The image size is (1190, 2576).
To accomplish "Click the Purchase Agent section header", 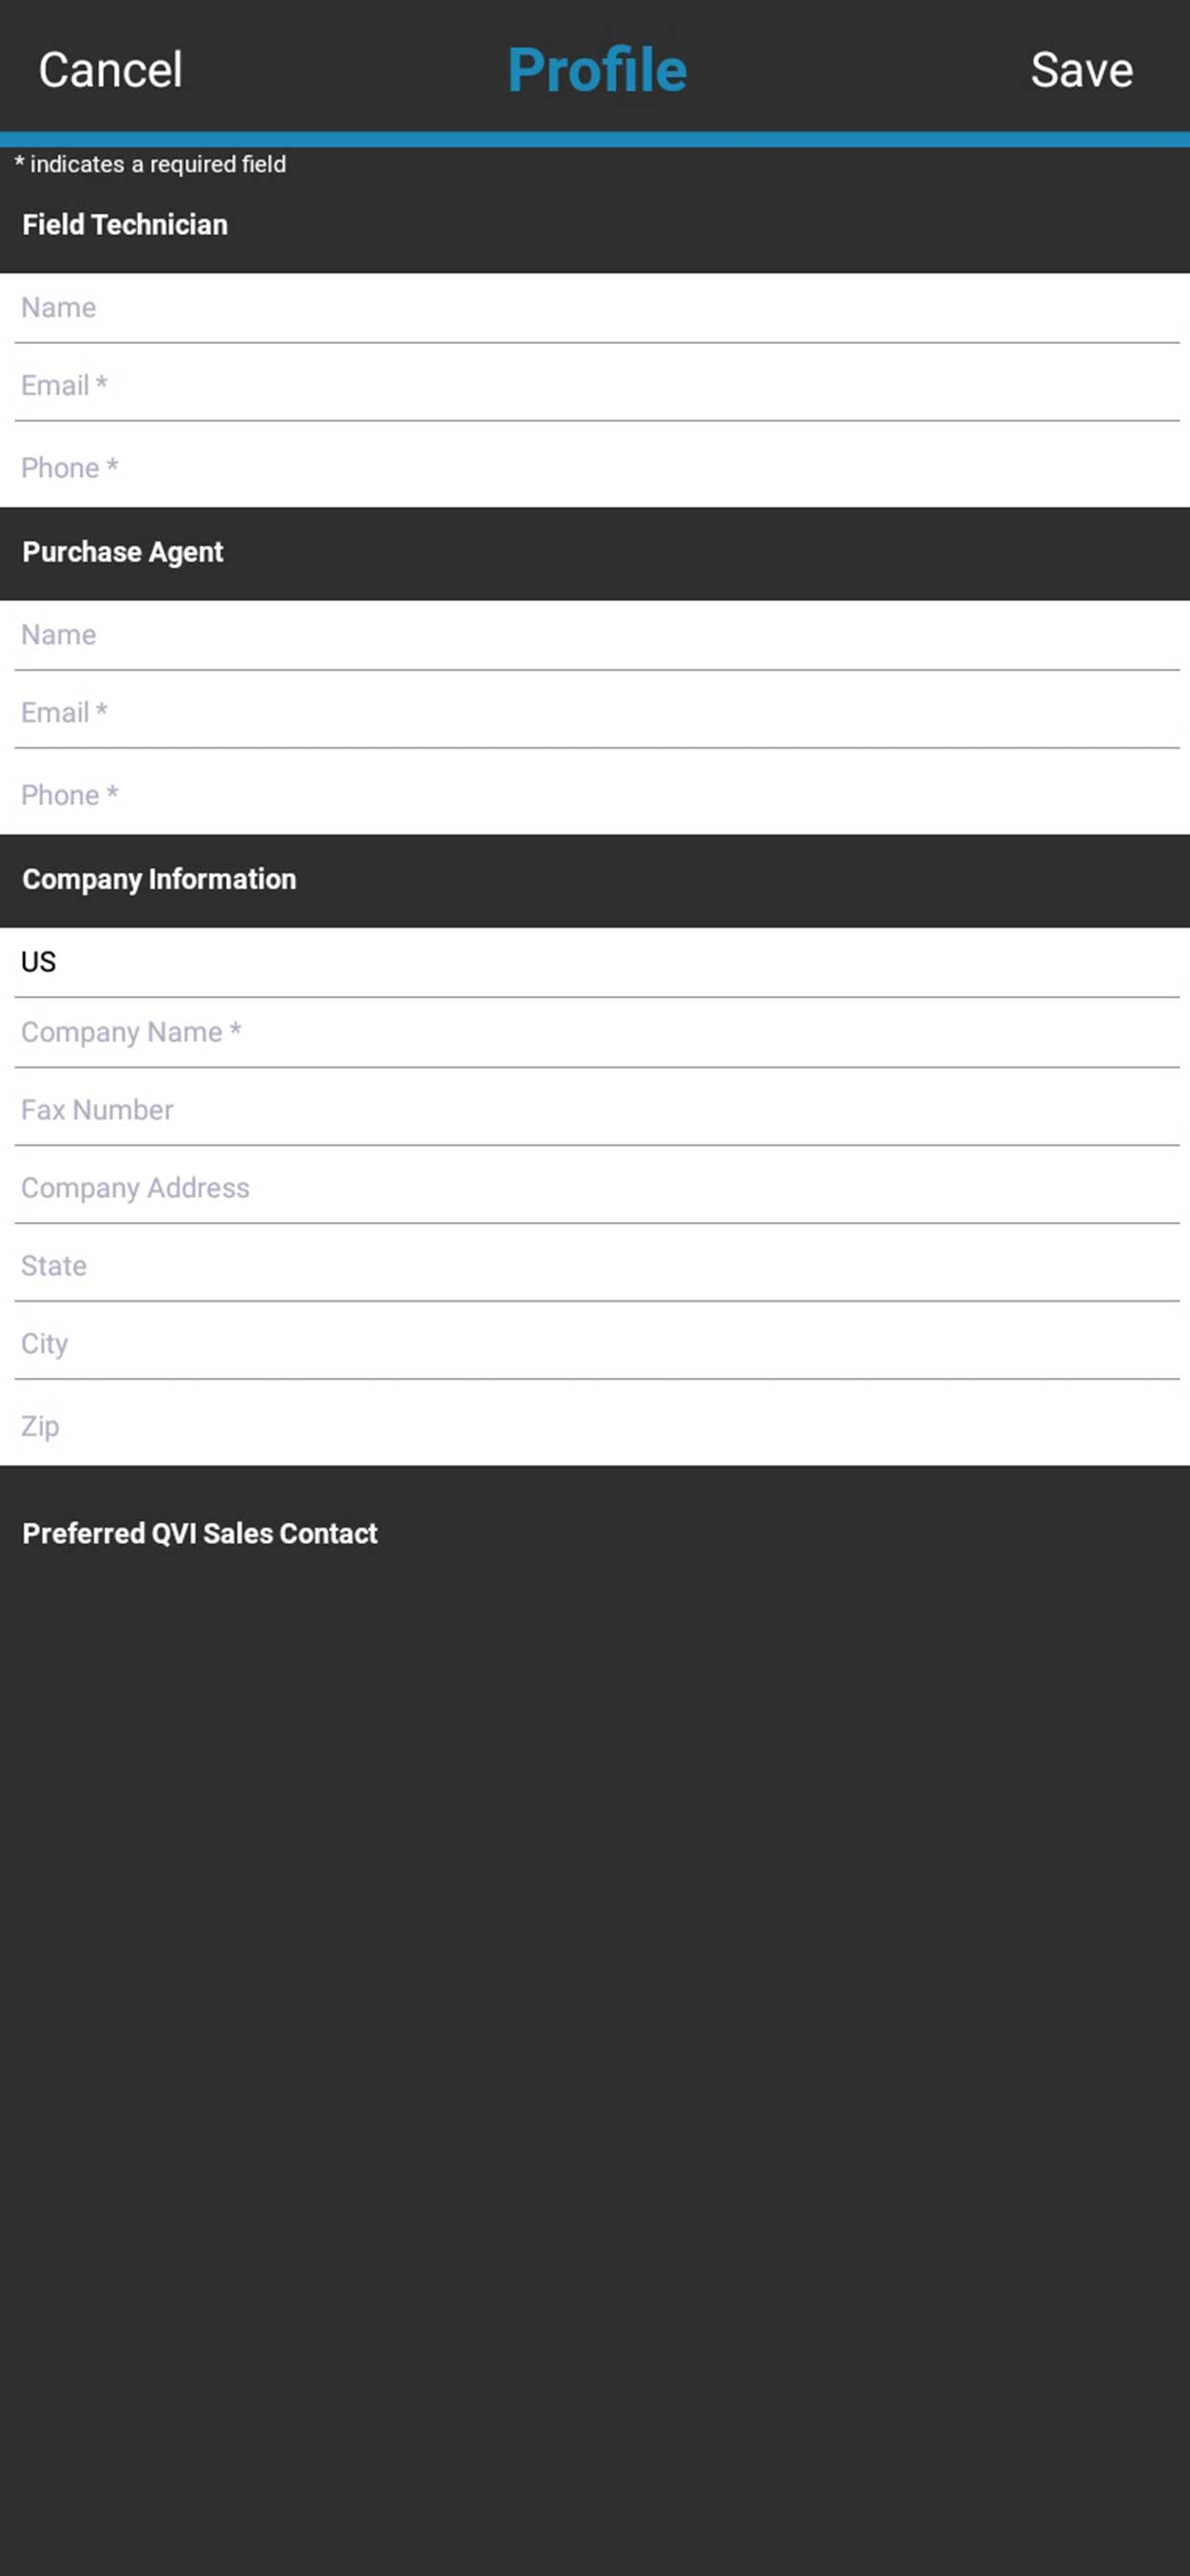I will click(123, 552).
